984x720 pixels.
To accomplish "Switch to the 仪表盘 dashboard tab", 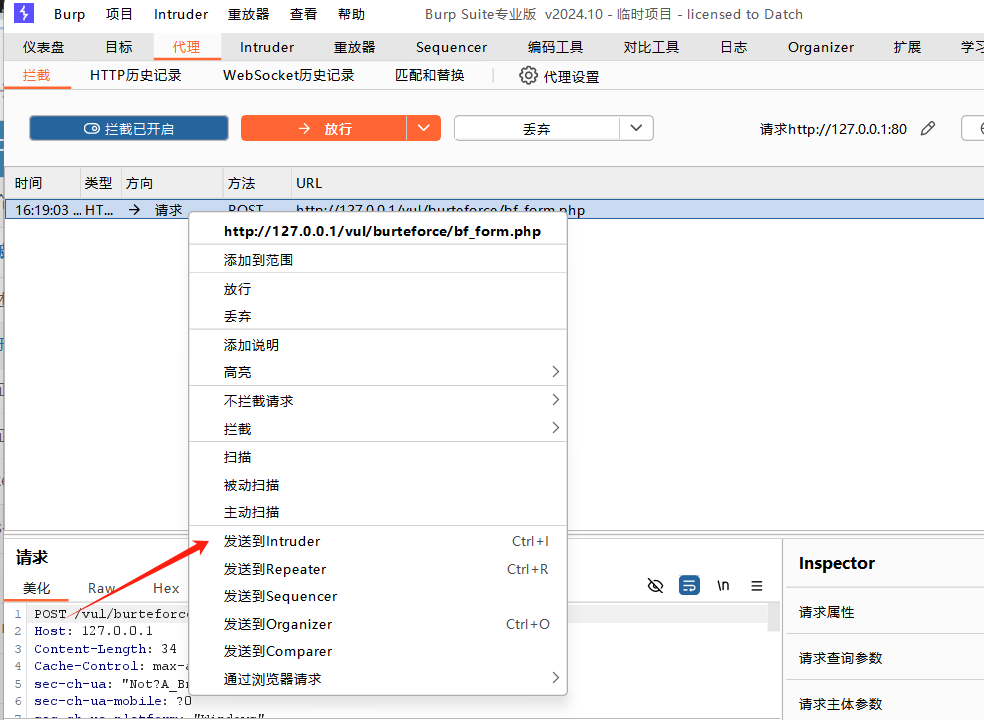I will (x=44, y=47).
